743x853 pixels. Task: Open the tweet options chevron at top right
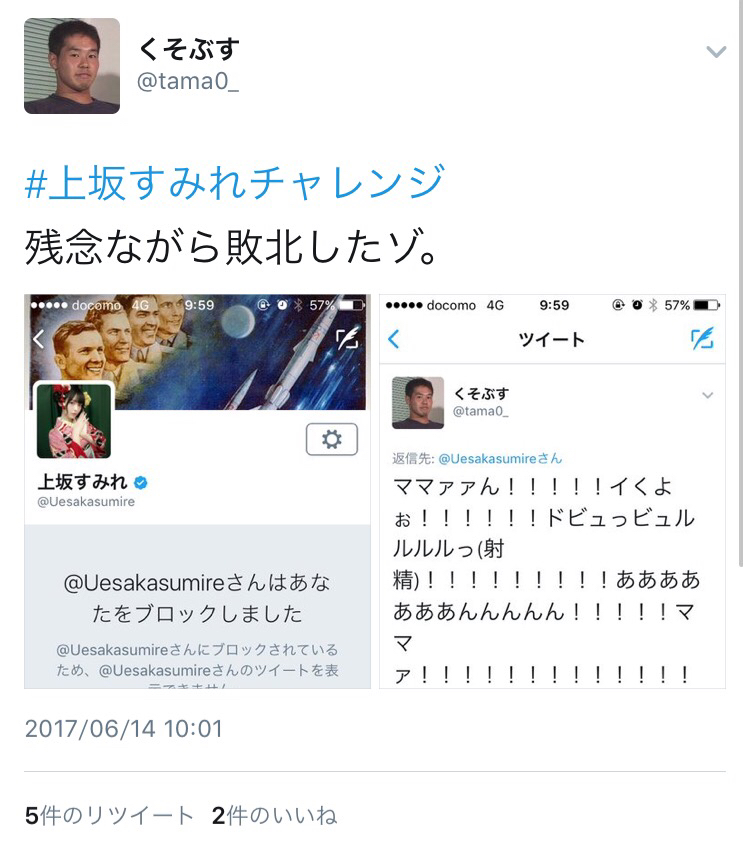coord(716,52)
